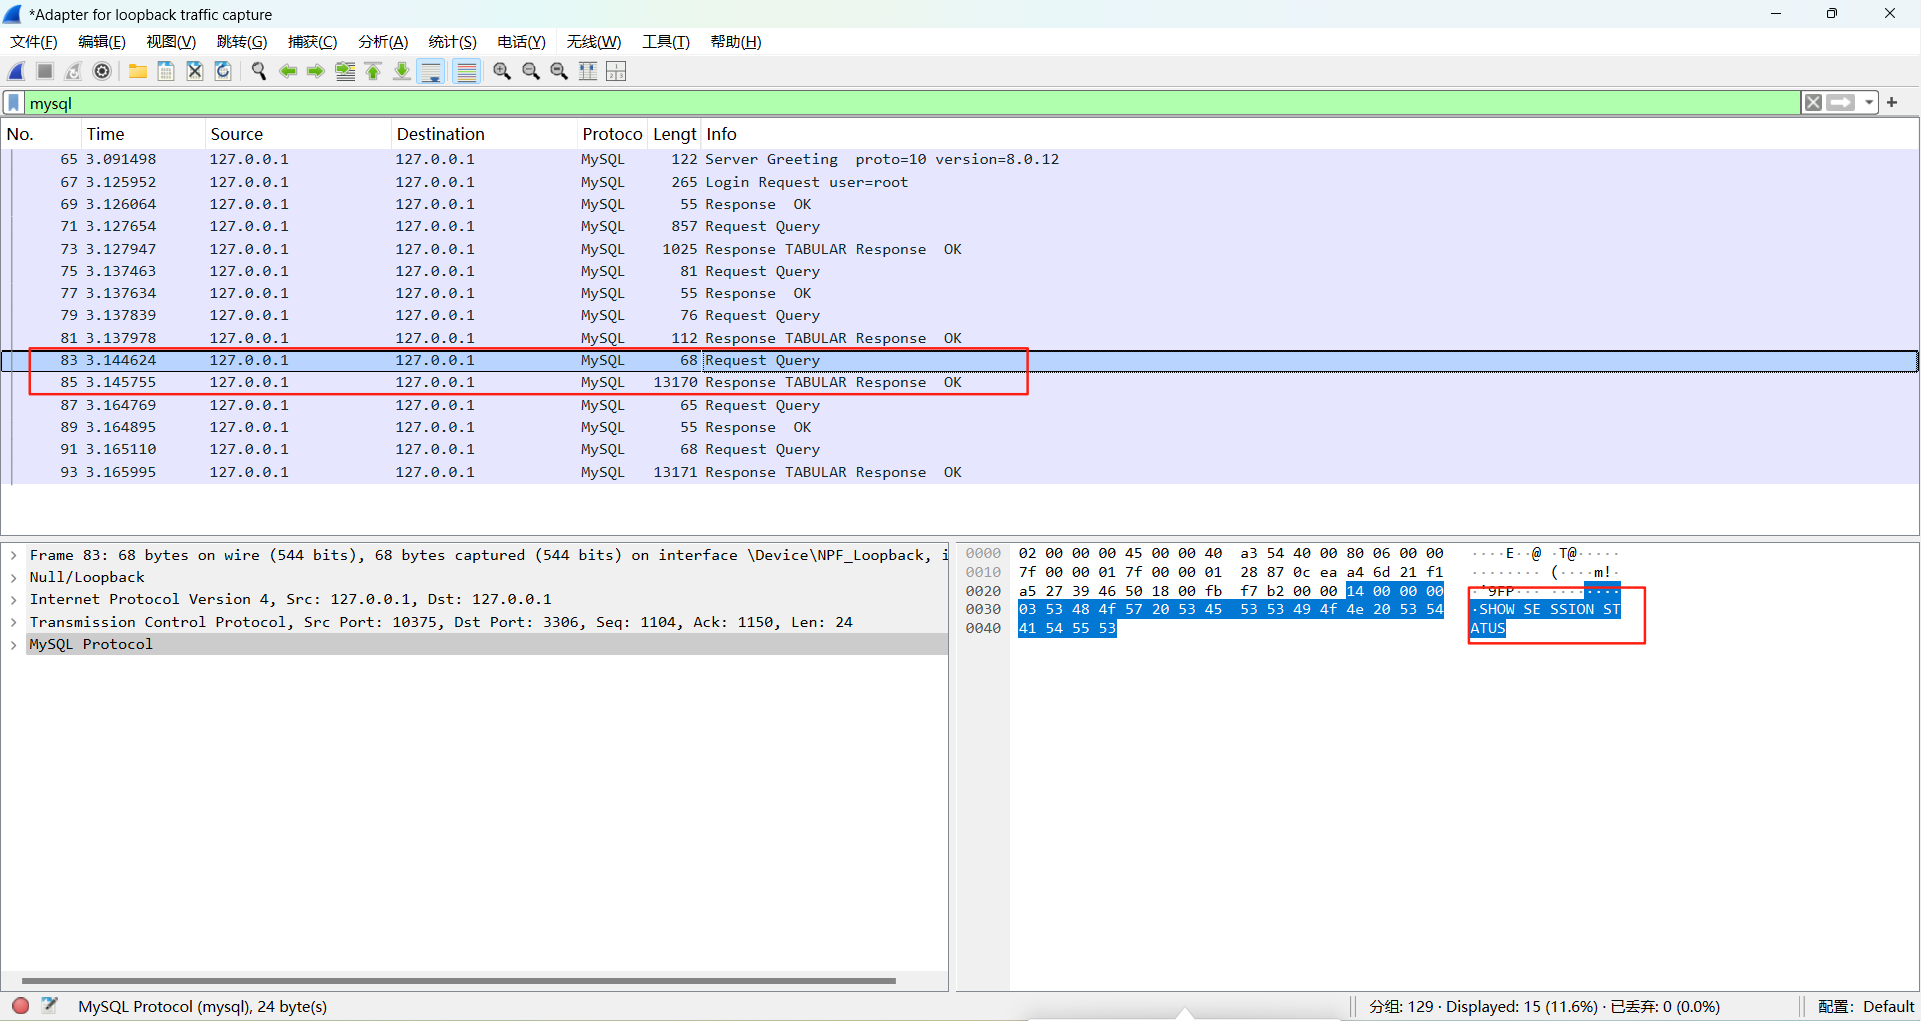1921x1021 pixels.
Task: Open capture options gear icon
Action: [102, 71]
